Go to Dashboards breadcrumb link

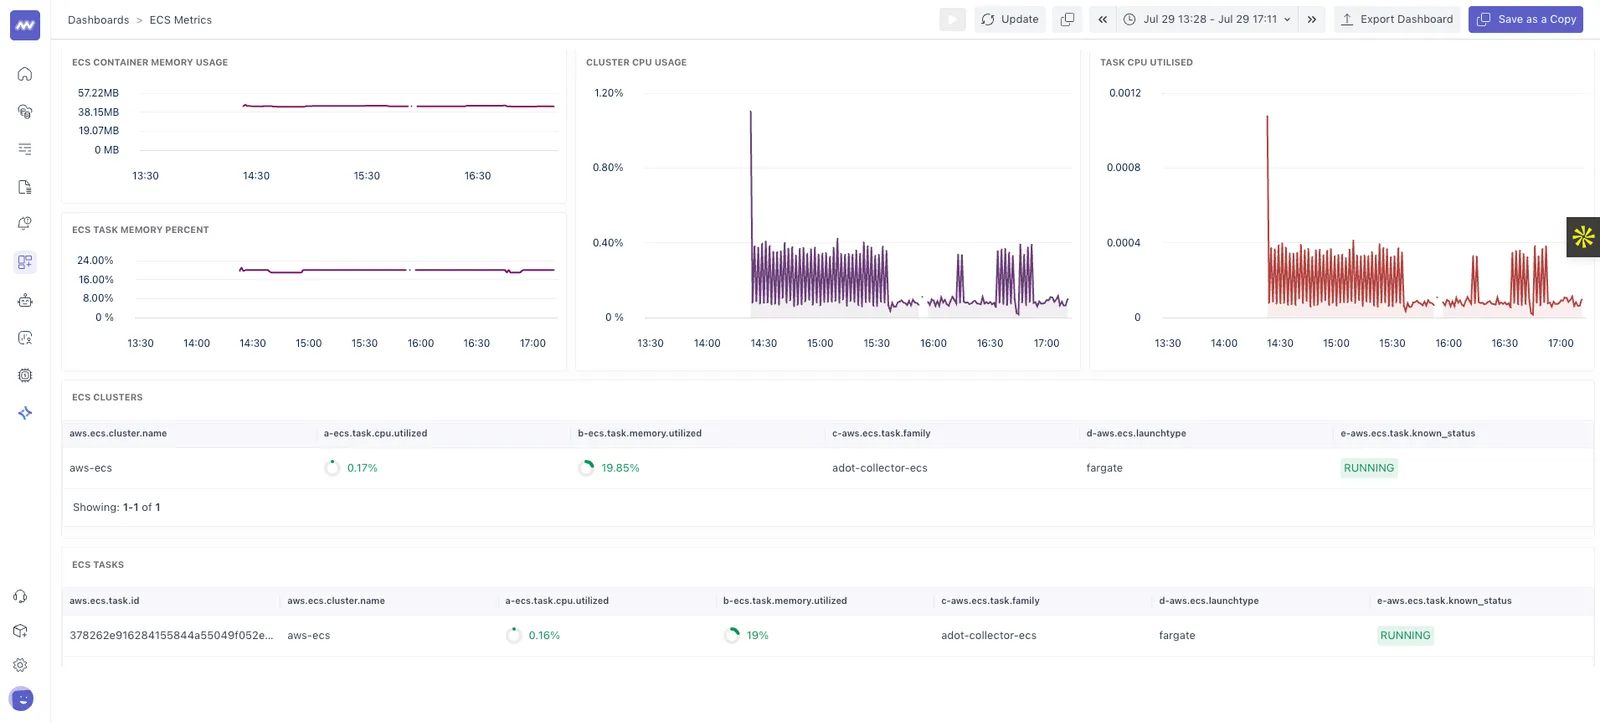click(98, 20)
